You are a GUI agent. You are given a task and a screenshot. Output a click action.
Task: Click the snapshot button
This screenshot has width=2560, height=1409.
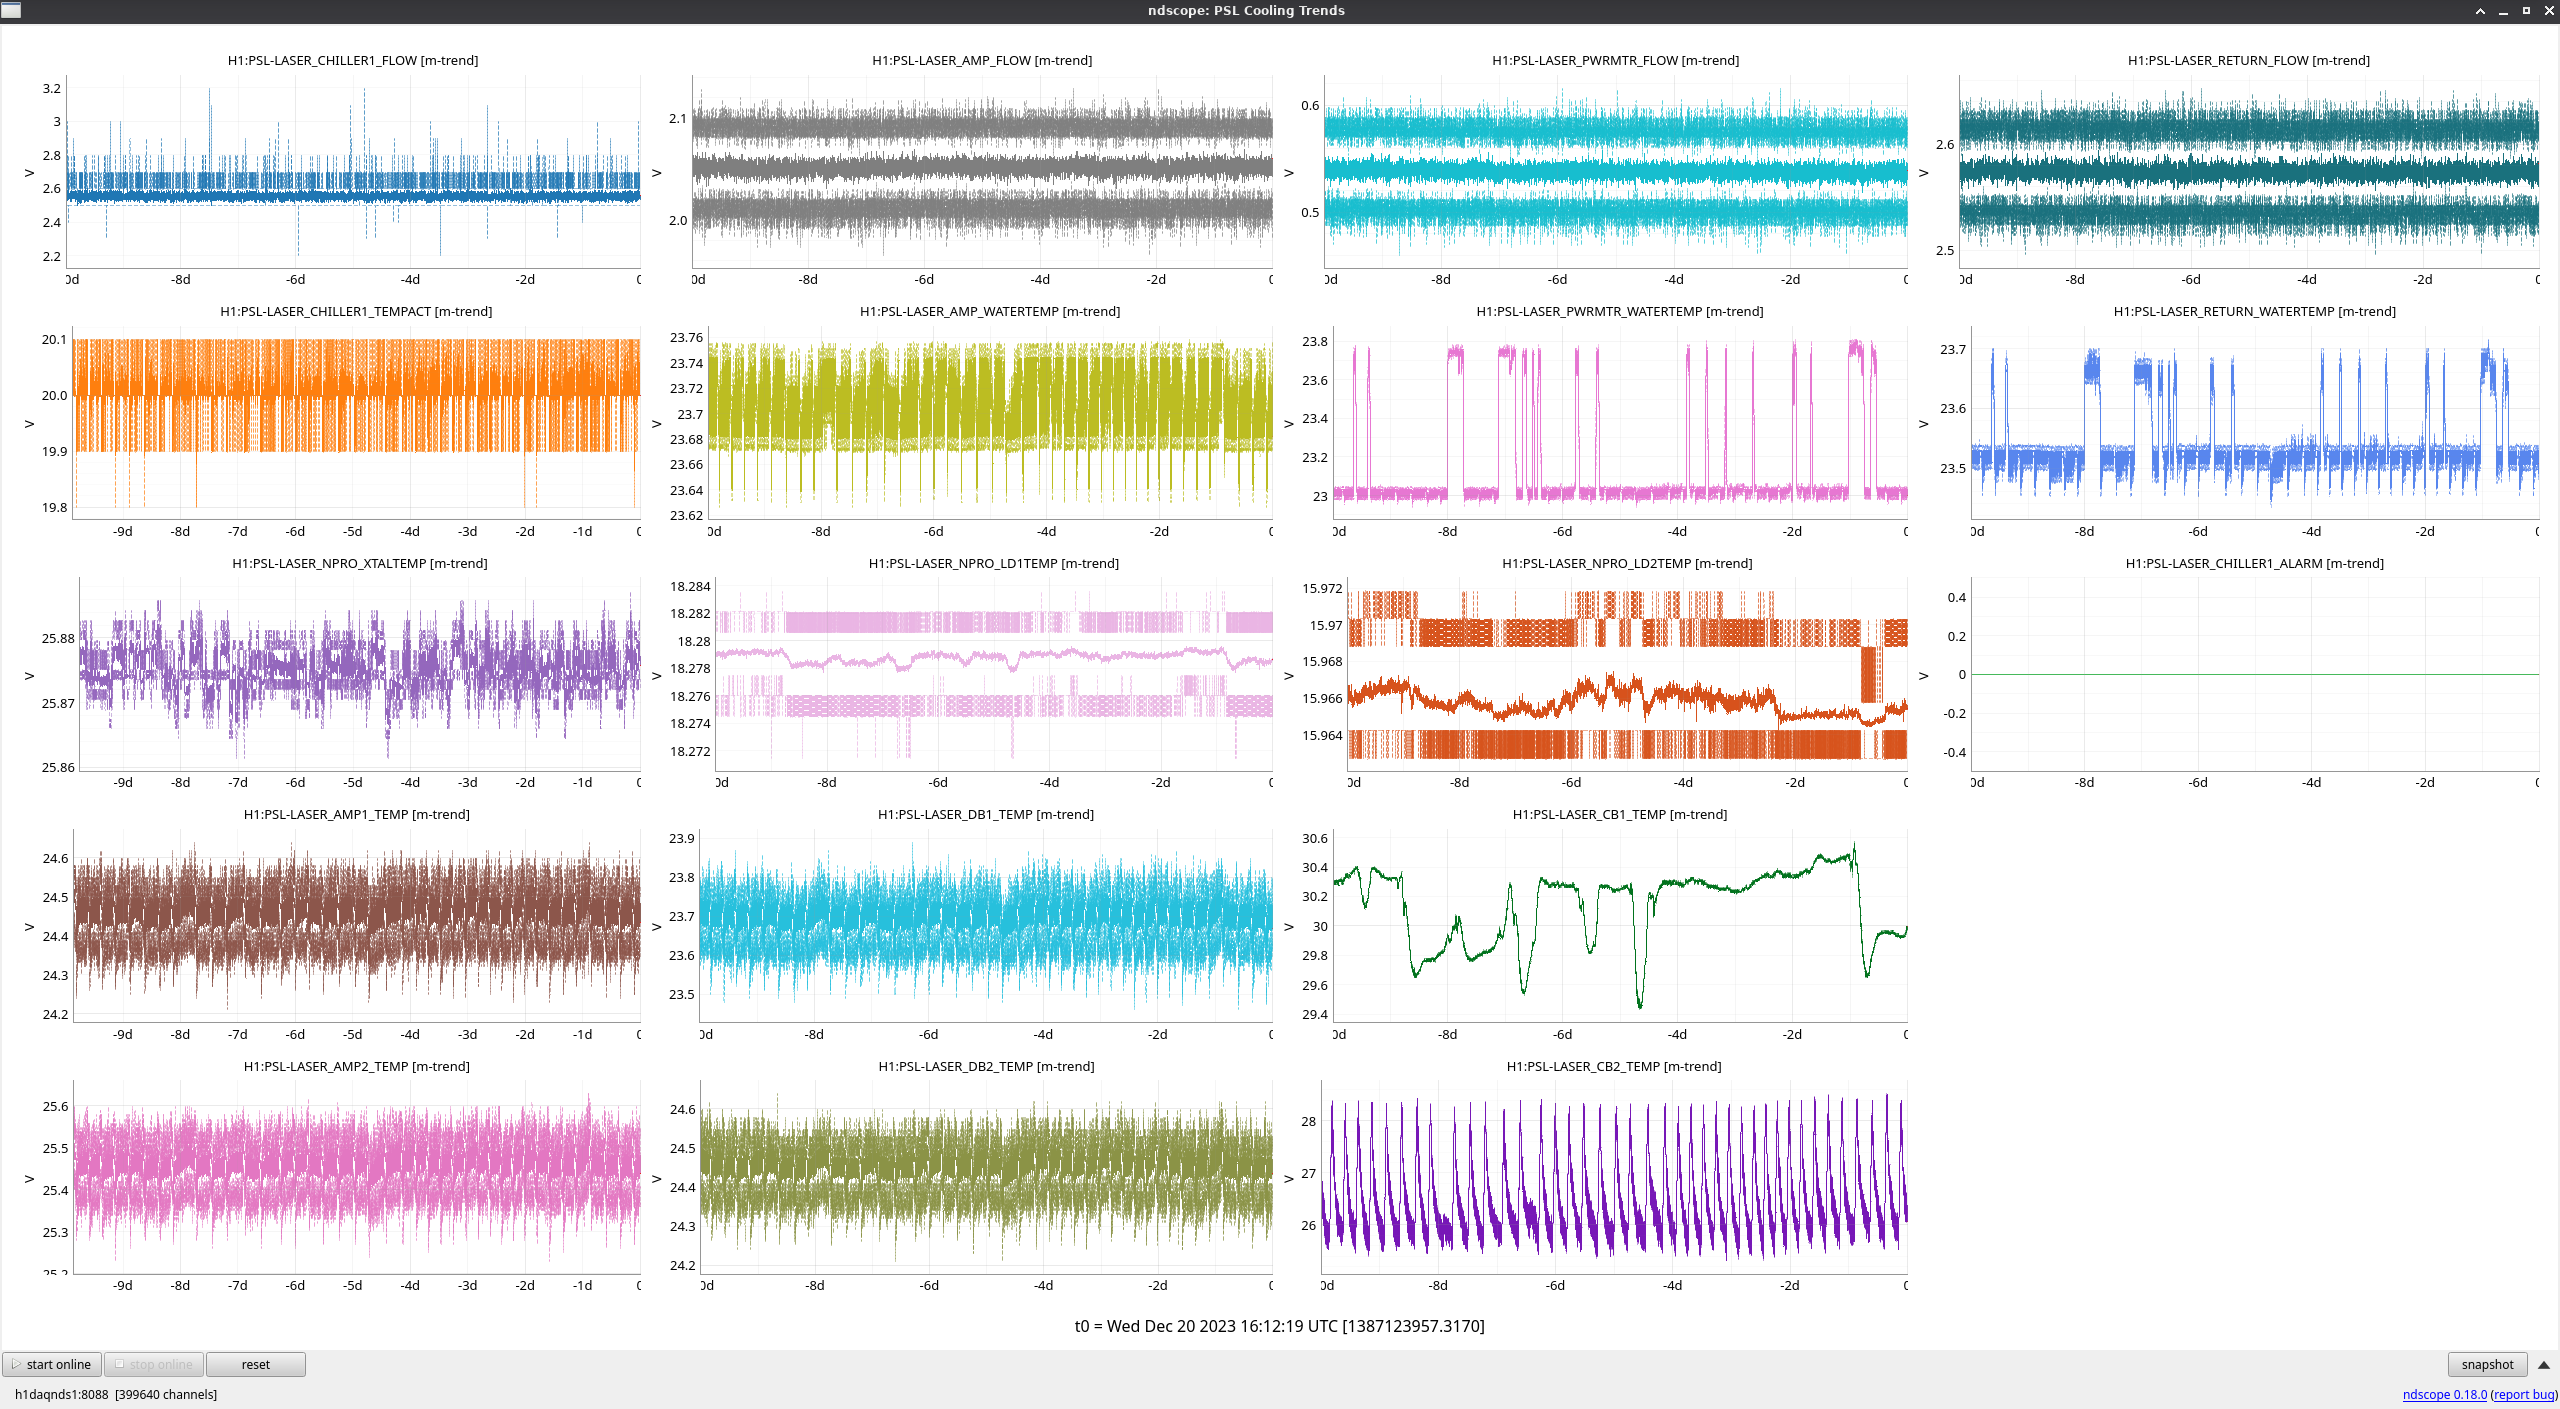(2486, 1364)
